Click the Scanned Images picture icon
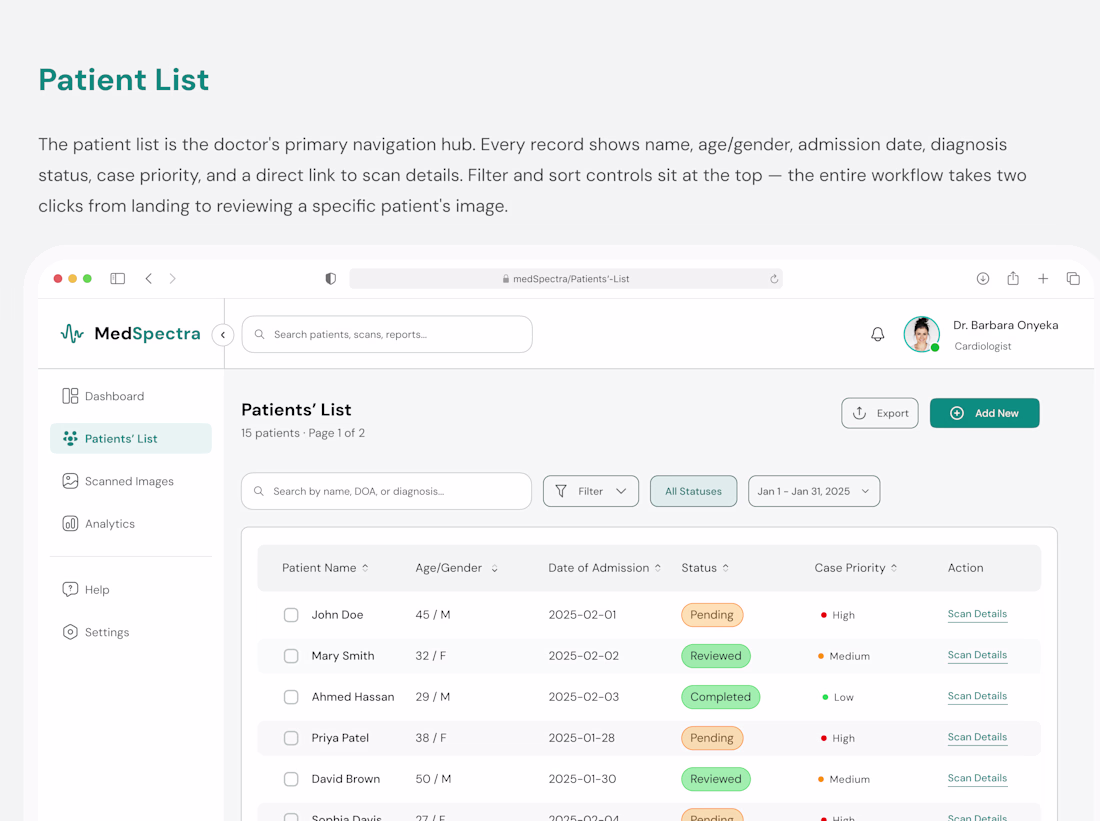 pyautogui.click(x=70, y=481)
